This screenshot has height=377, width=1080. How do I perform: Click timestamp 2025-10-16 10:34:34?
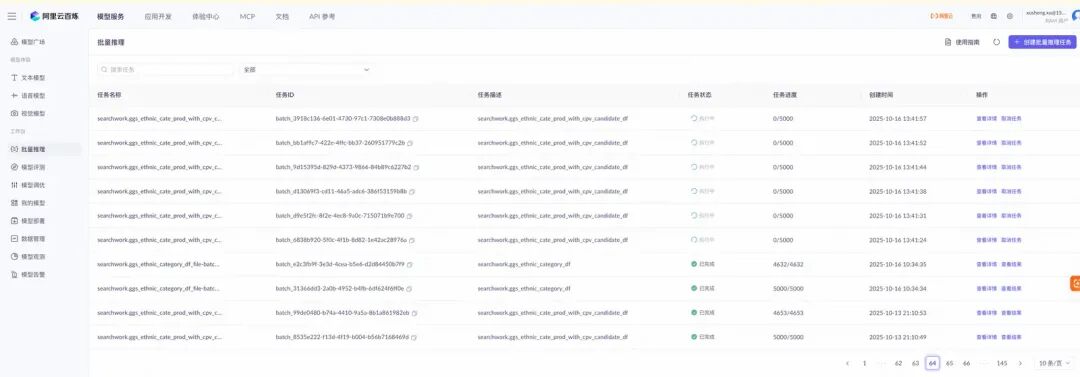click(x=897, y=289)
